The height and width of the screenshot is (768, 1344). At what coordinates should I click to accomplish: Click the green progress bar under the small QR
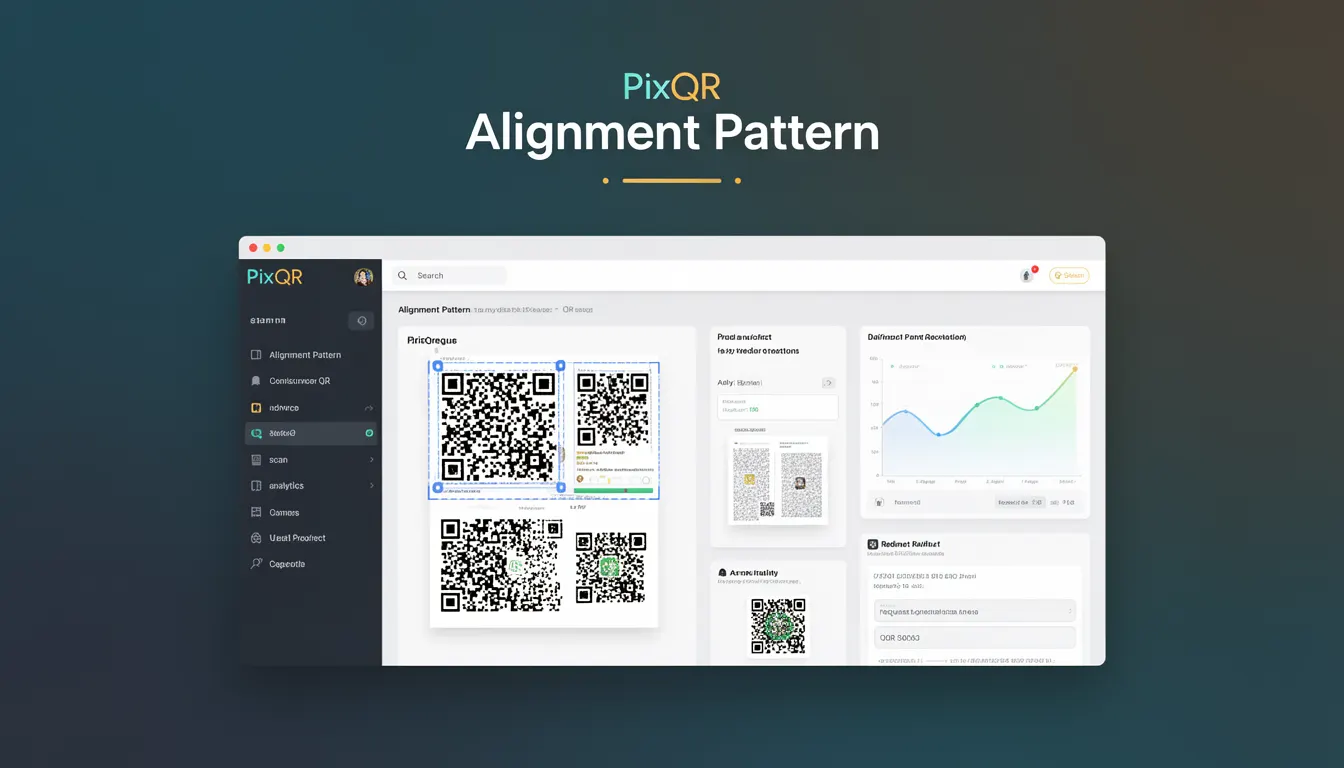coord(613,490)
